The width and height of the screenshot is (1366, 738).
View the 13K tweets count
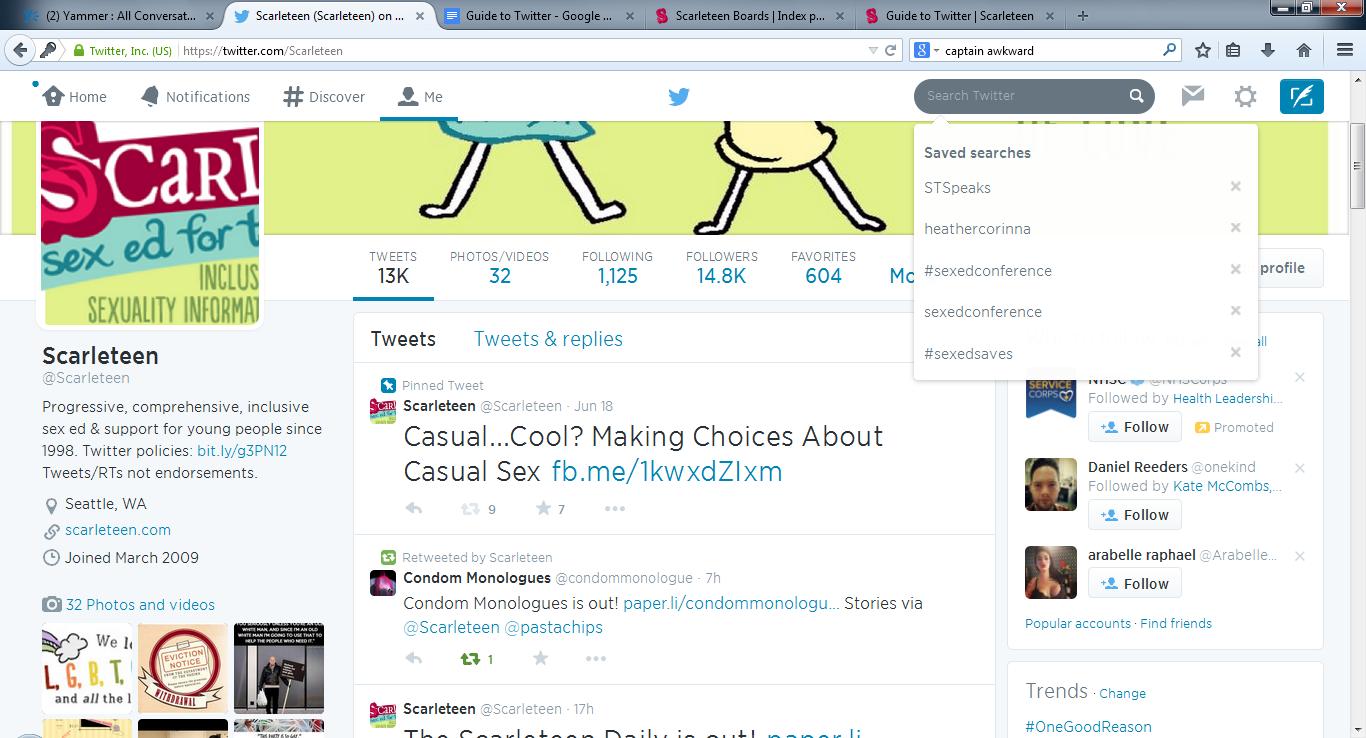click(x=393, y=268)
